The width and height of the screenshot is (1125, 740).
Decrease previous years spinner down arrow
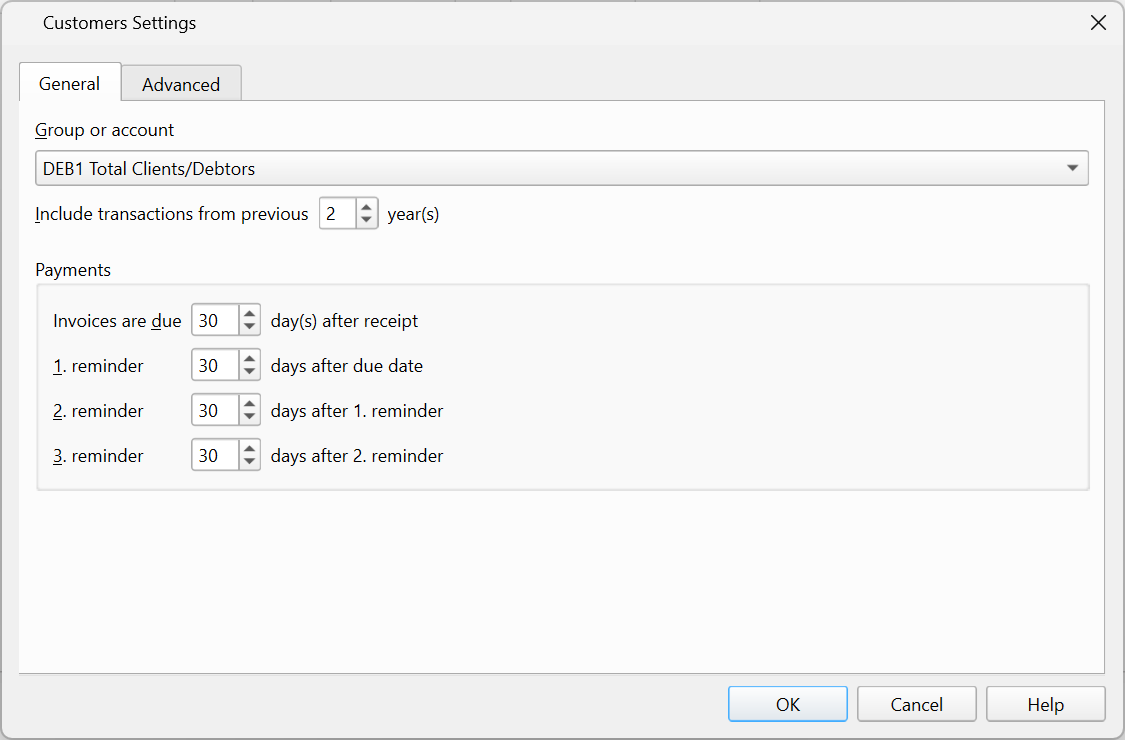366,221
